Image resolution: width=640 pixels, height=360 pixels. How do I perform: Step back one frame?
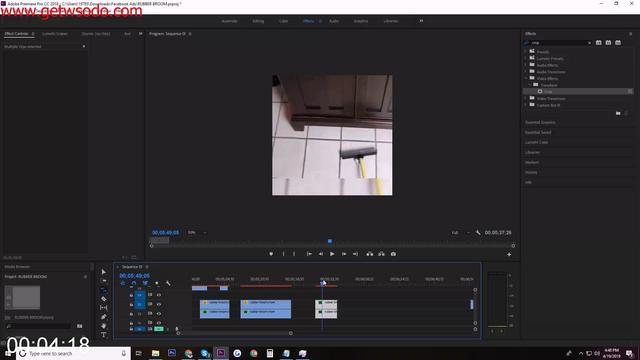pos(320,254)
